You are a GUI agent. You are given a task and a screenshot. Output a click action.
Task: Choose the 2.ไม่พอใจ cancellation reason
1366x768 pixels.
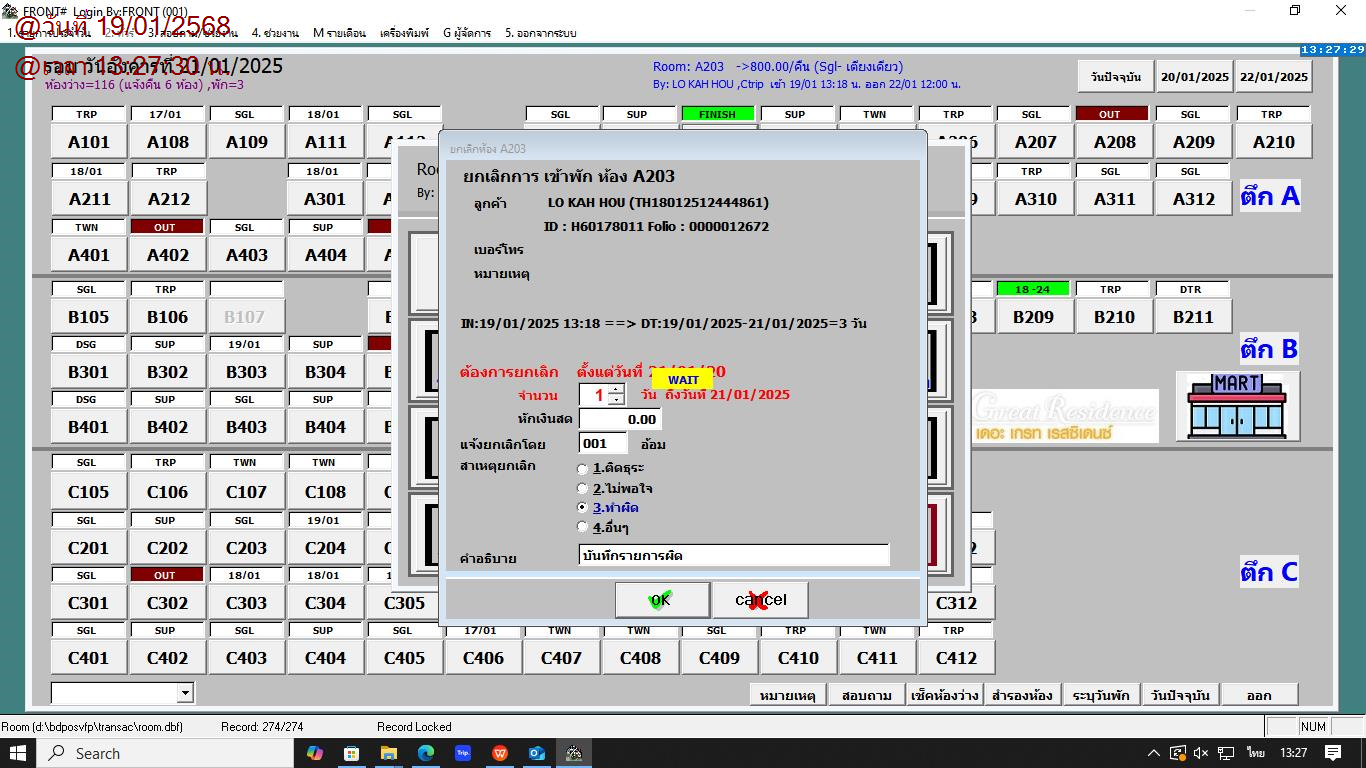point(583,489)
